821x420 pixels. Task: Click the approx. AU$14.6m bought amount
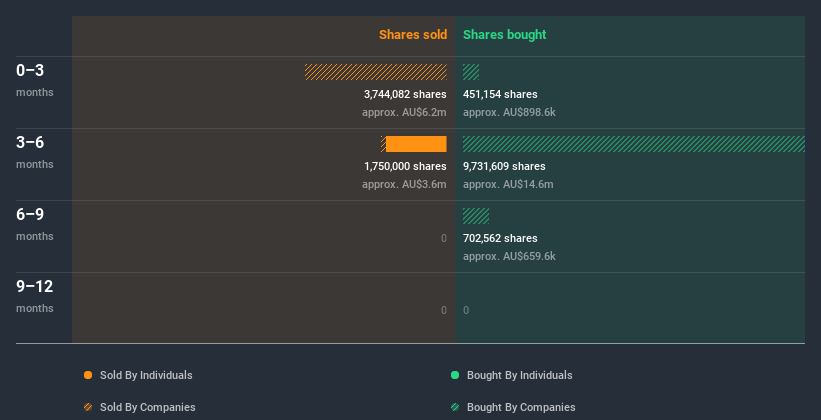pyautogui.click(x=508, y=184)
